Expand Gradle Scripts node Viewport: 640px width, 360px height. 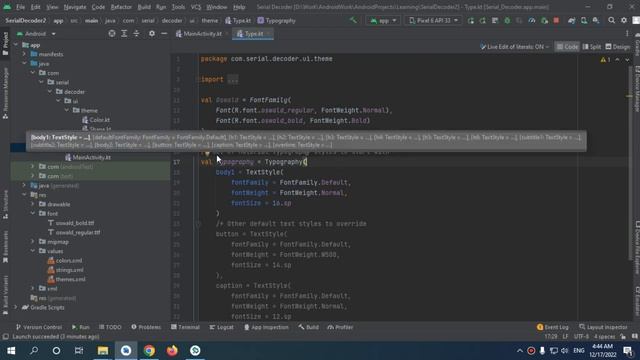click(x=16, y=307)
